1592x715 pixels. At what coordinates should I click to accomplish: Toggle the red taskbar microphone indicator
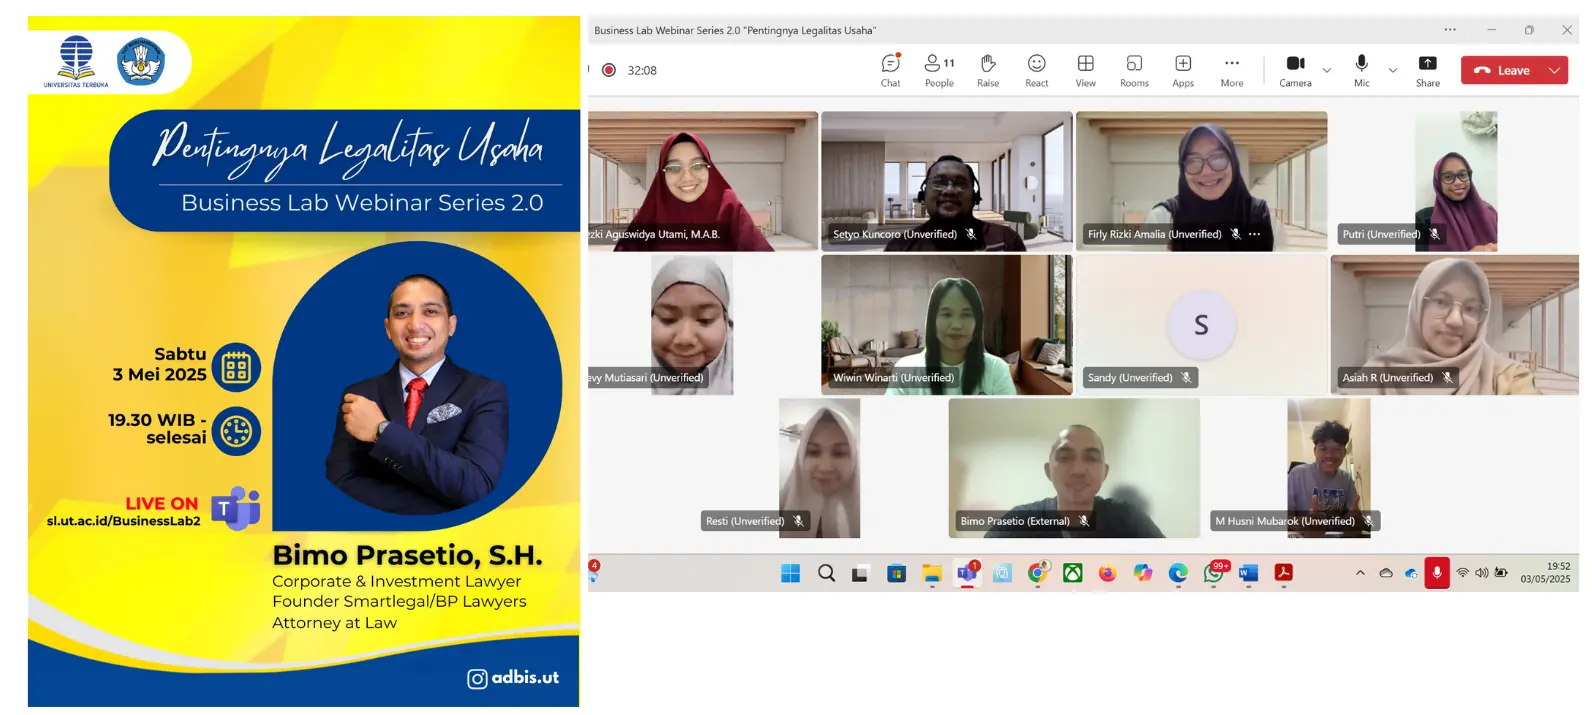(x=1436, y=573)
